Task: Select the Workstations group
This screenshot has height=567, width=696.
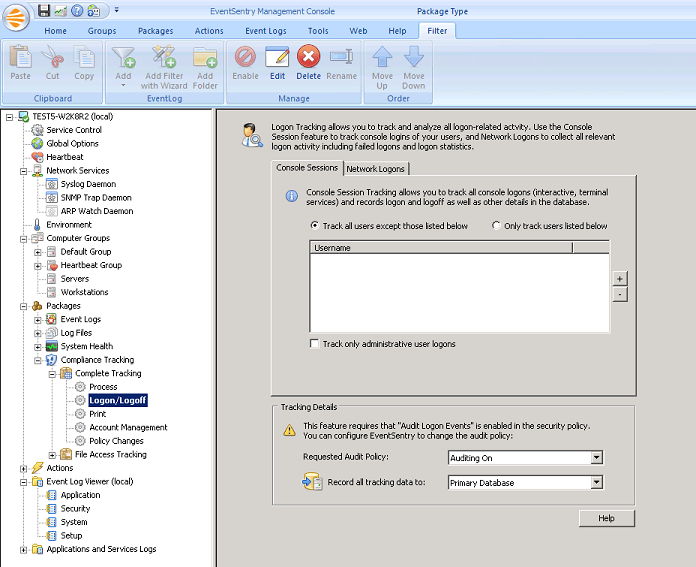Action: [x=84, y=292]
